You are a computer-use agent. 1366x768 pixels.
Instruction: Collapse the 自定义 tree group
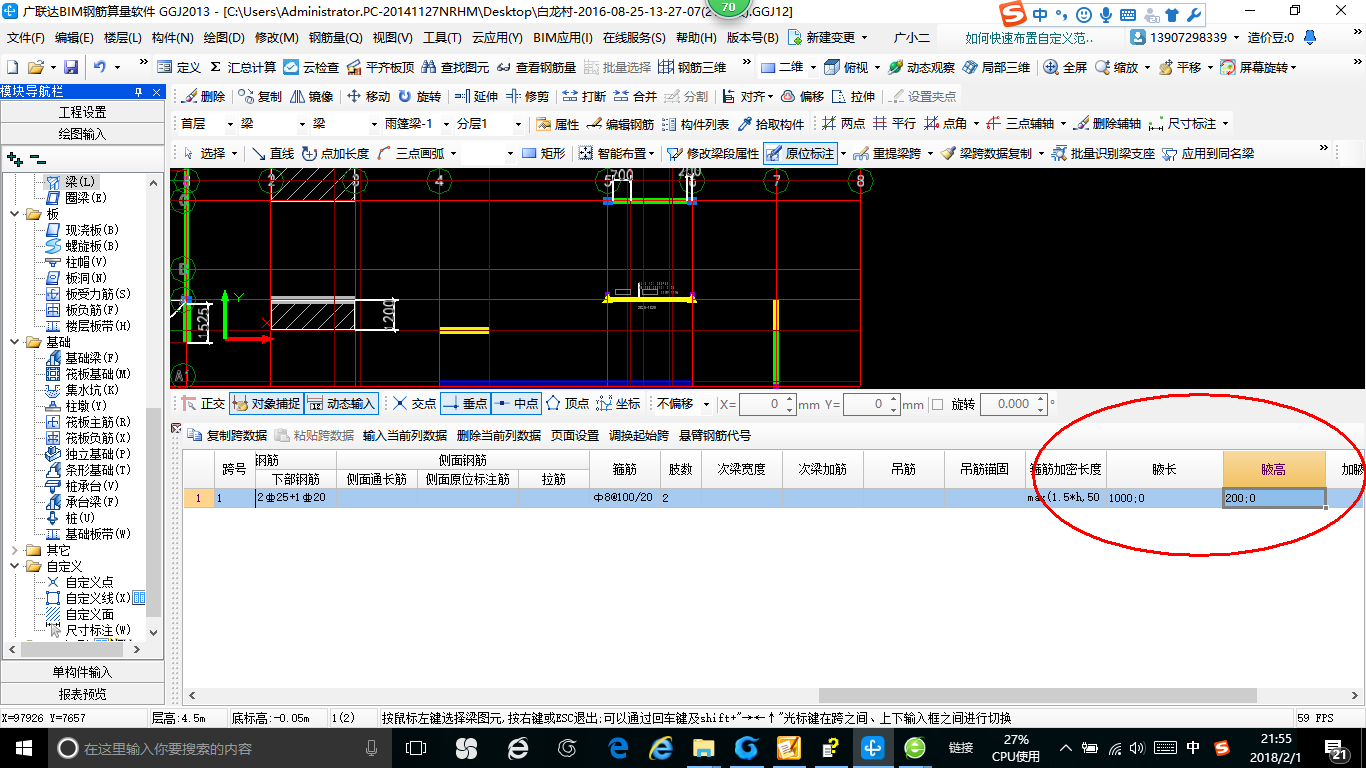coord(15,566)
